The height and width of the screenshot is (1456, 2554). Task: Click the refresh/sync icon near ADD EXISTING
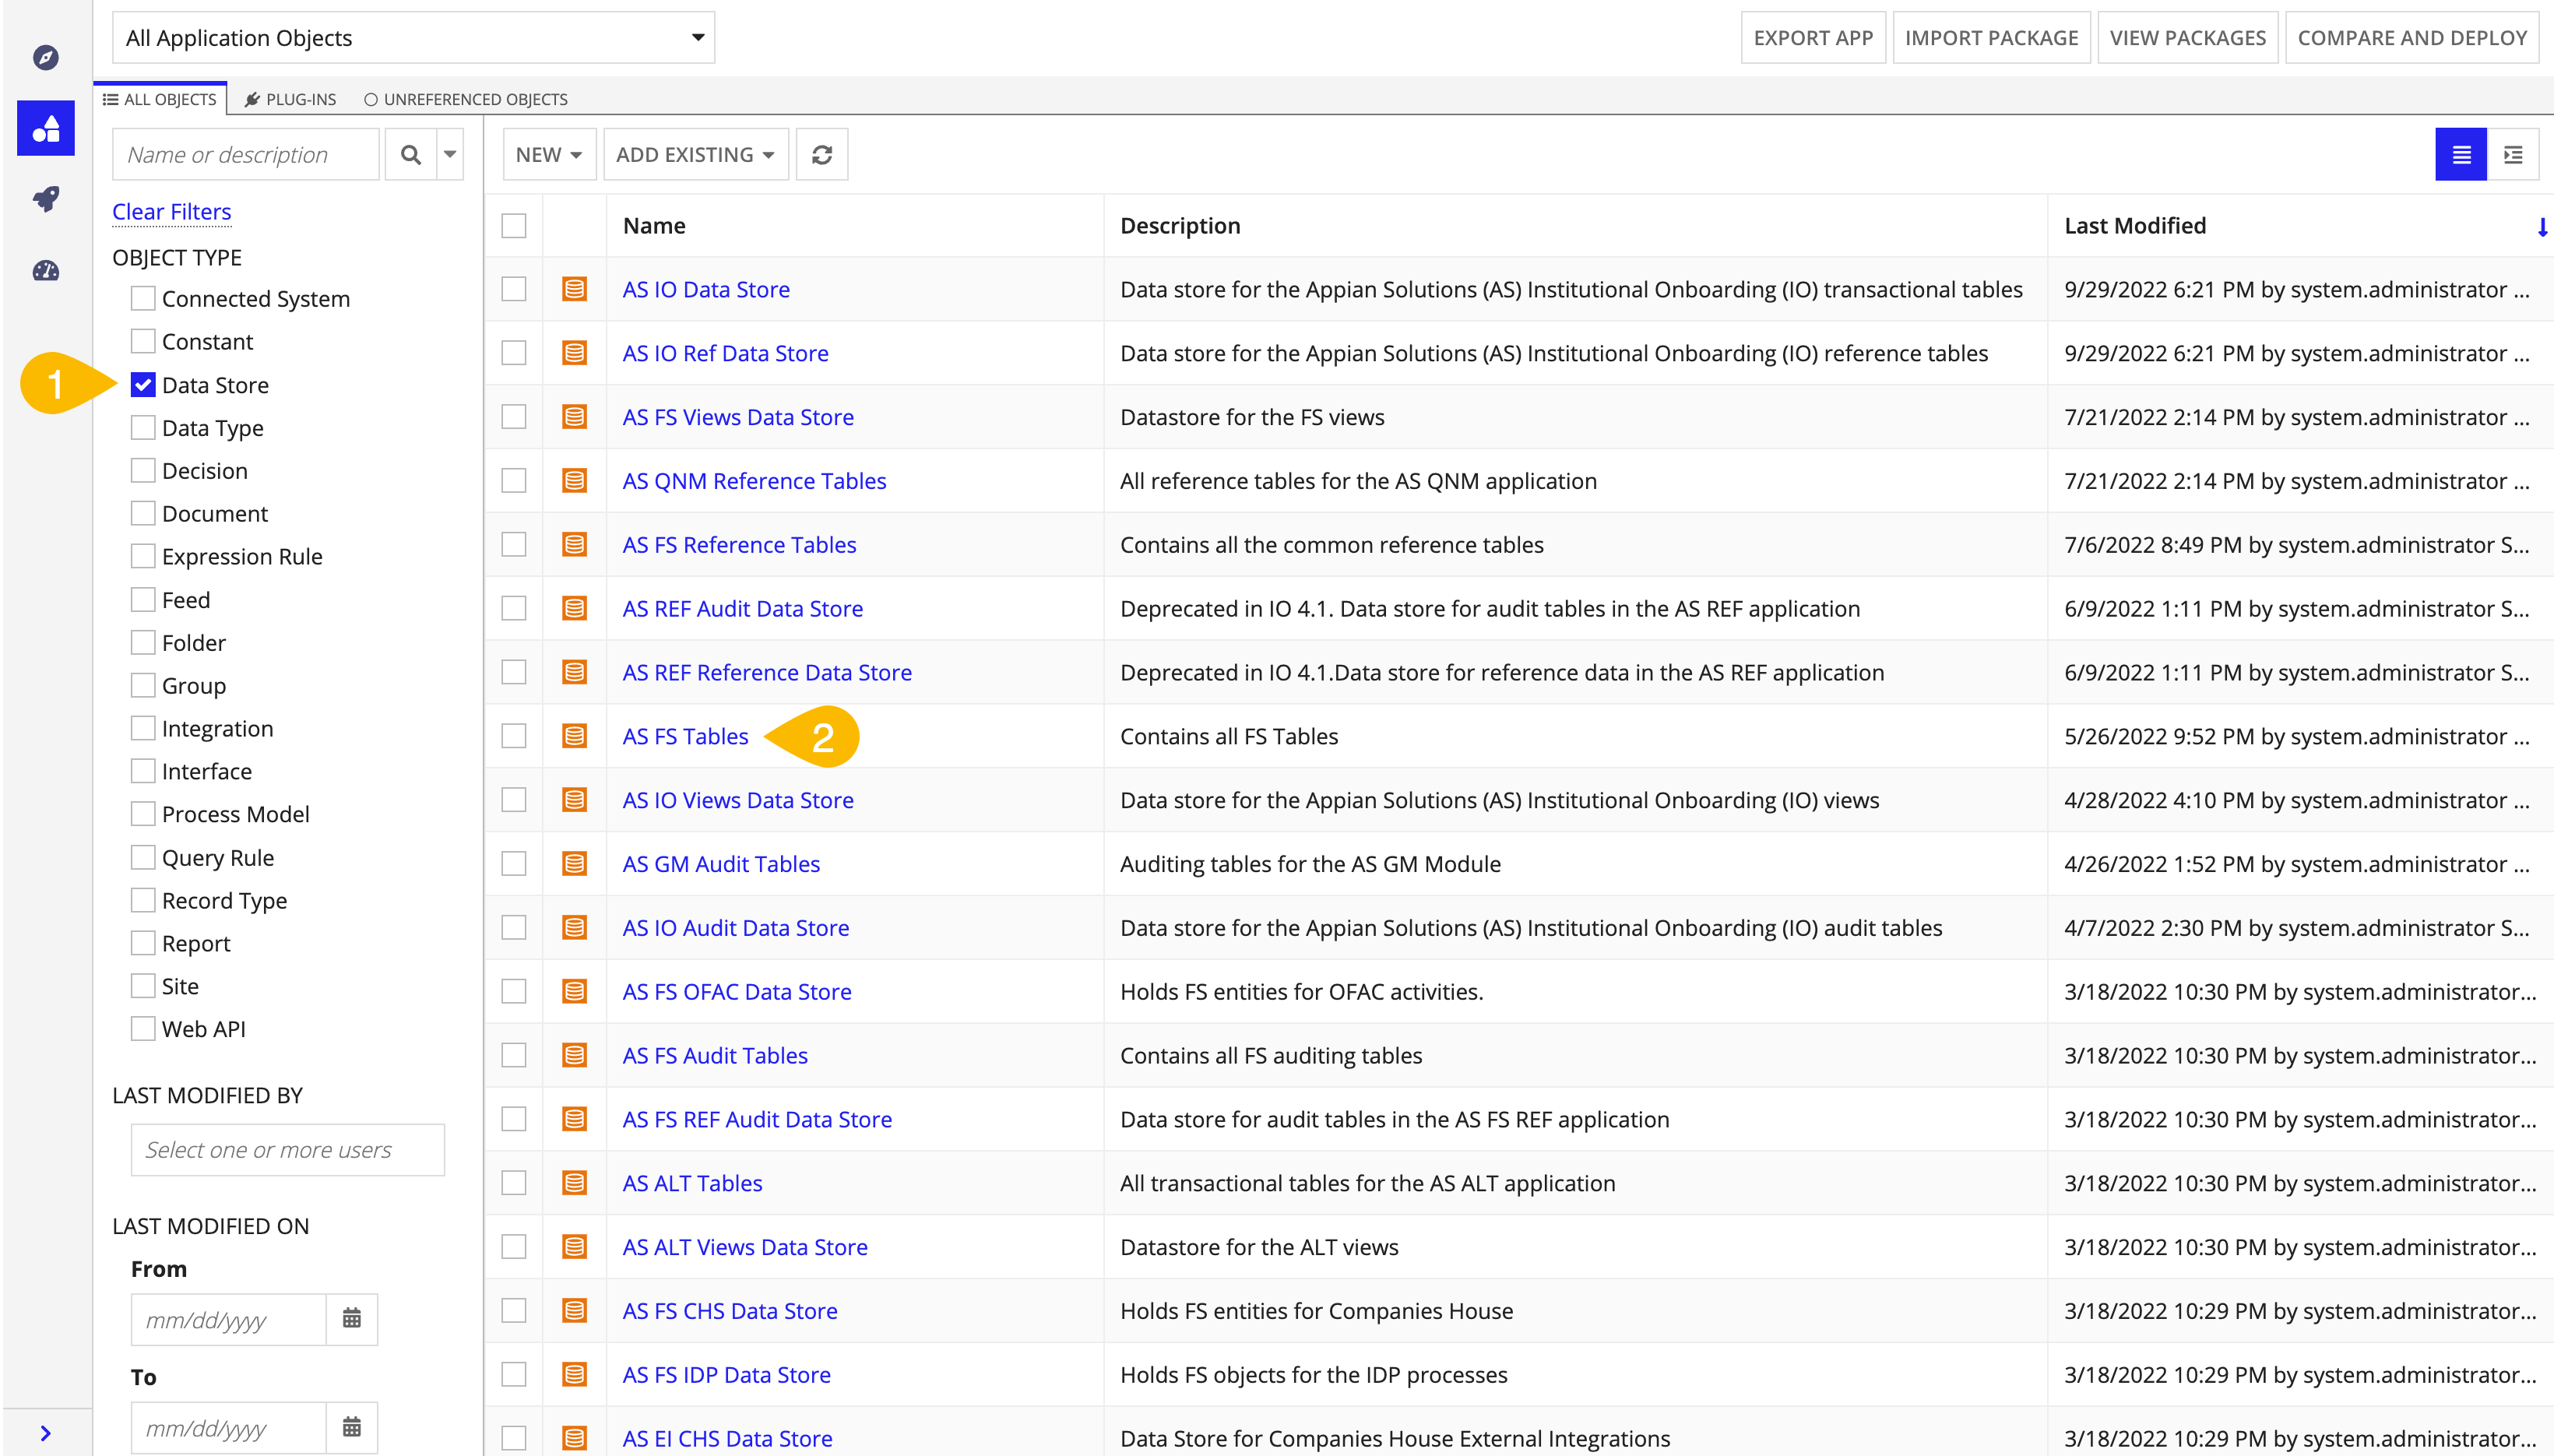pos(823,154)
